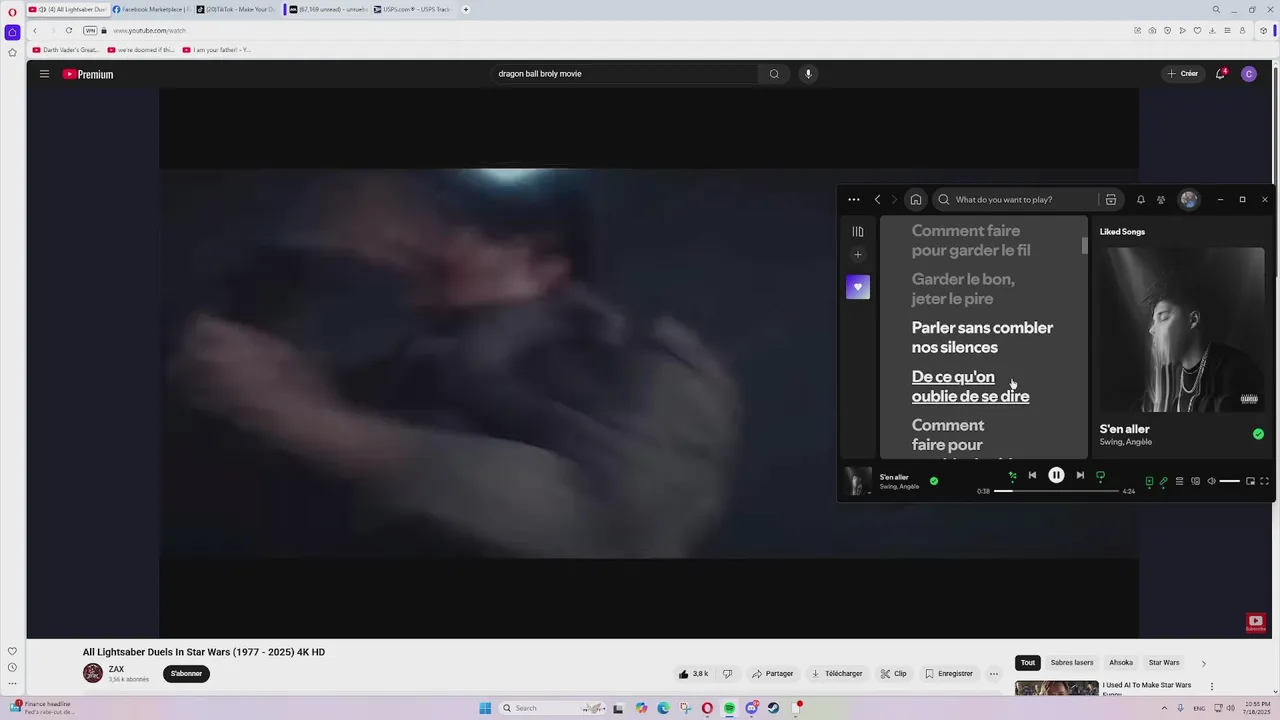
Task: Click the Clip button under video
Action: point(893,674)
